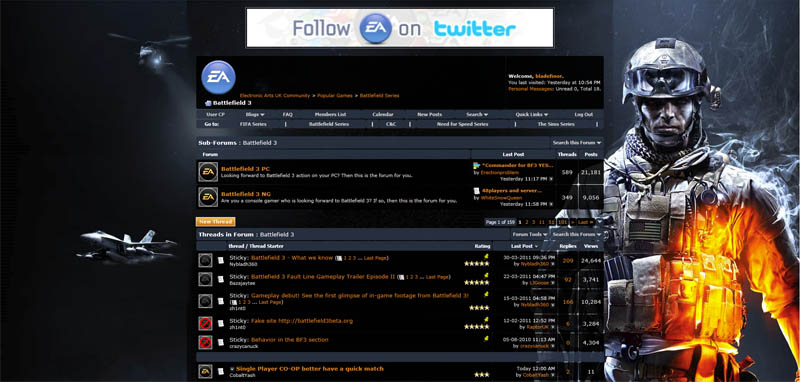Expand the Forum Tools dropdown
The width and height of the screenshot is (800, 382).
pyautogui.click(x=530, y=234)
